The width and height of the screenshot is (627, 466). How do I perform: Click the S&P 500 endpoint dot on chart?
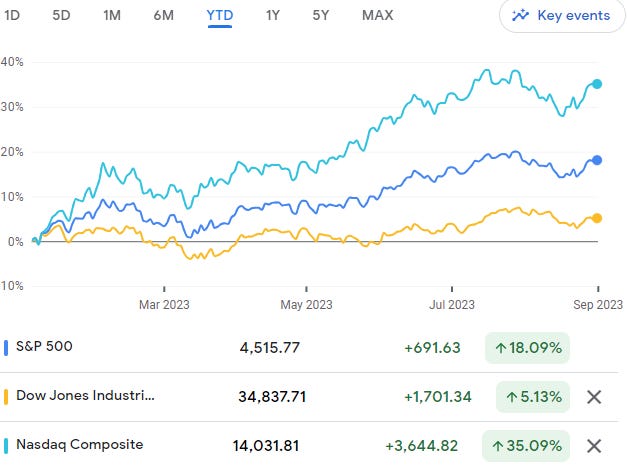click(597, 160)
